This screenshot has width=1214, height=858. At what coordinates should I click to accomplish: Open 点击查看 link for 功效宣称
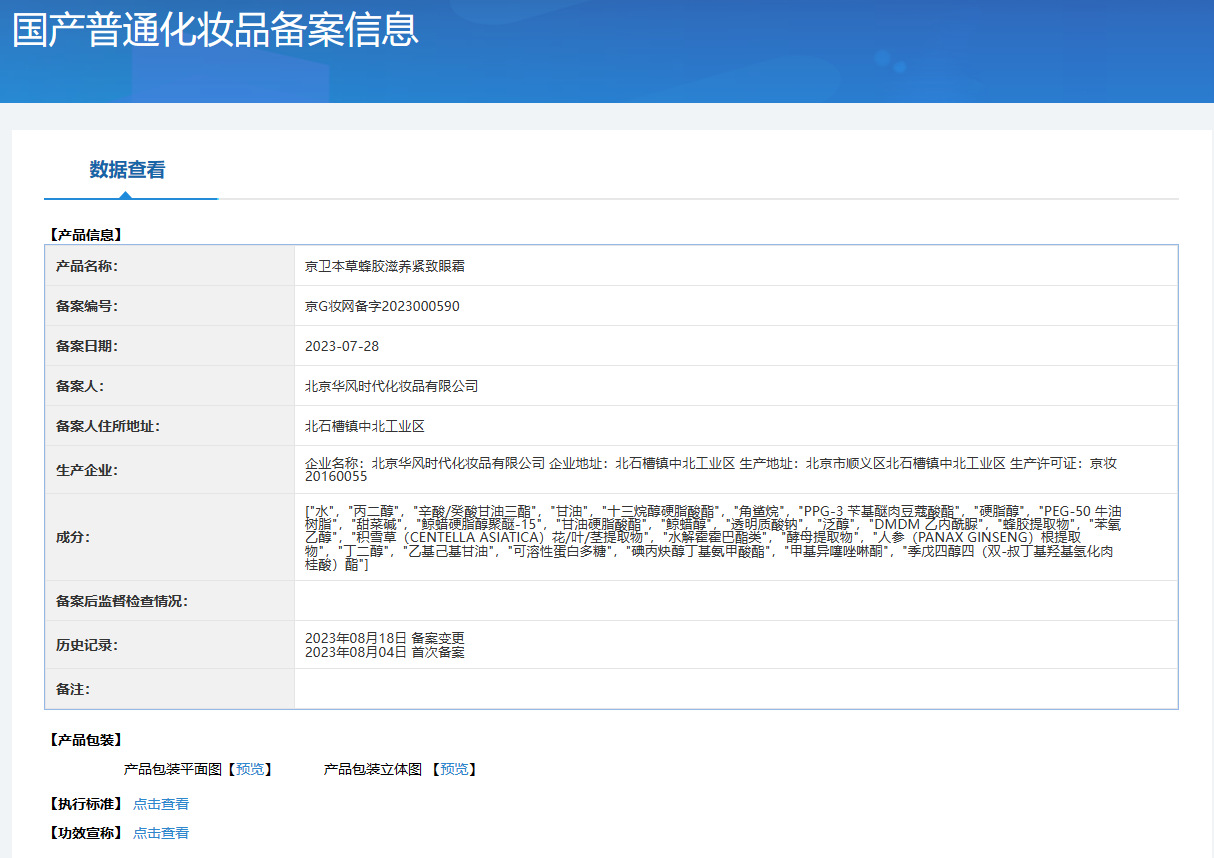(x=161, y=833)
